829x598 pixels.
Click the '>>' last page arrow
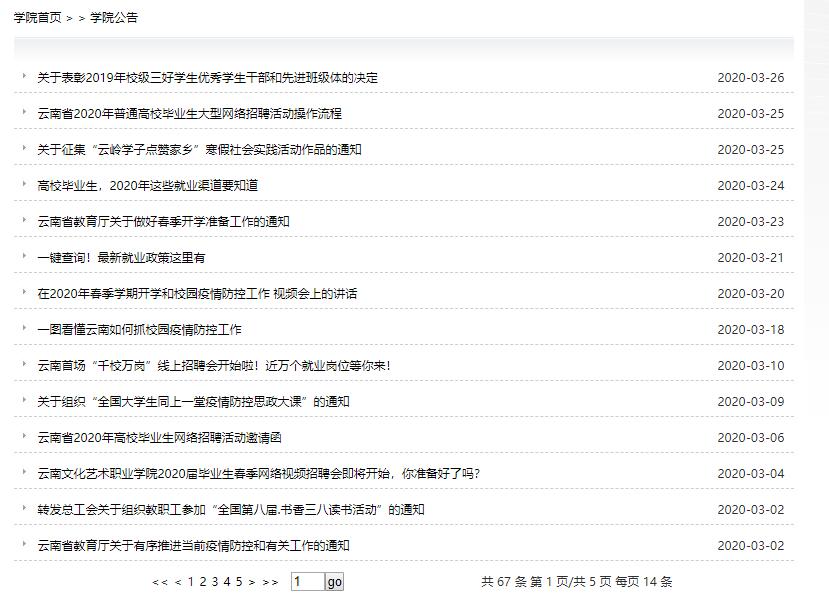point(270,582)
